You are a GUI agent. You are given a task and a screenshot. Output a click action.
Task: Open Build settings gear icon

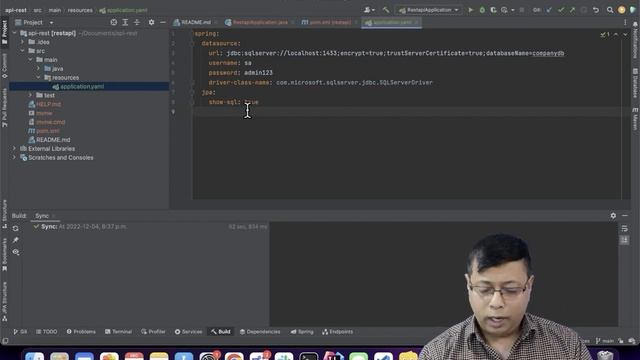pos(613,216)
